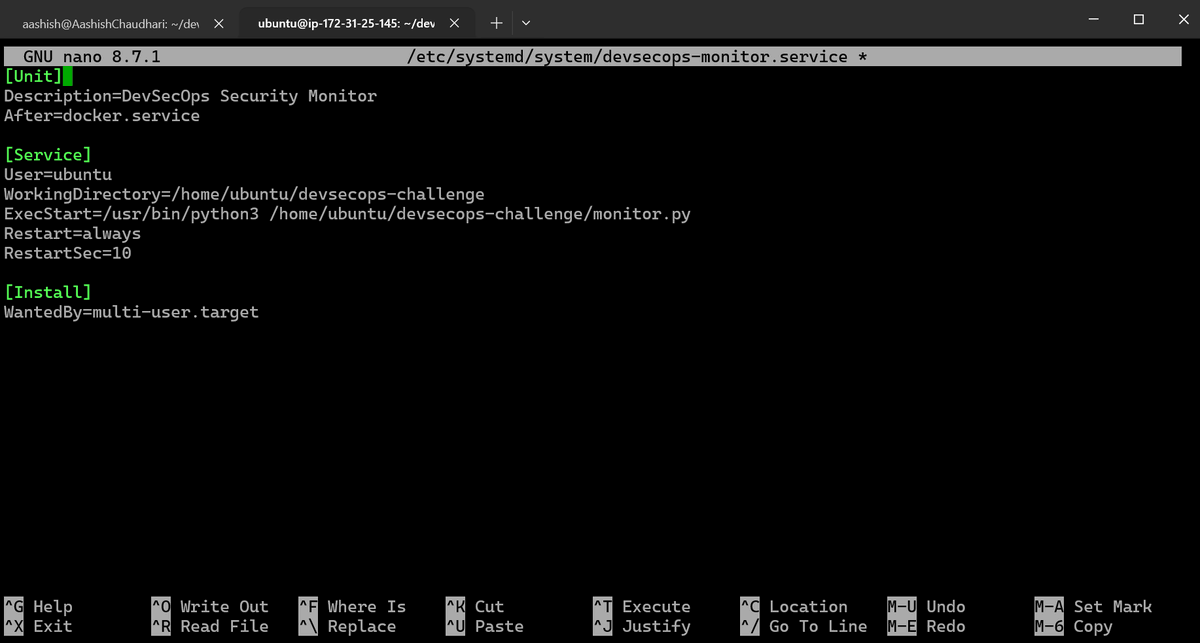The image size is (1200, 643).
Task: Click the After=docker.service line
Action: point(102,116)
